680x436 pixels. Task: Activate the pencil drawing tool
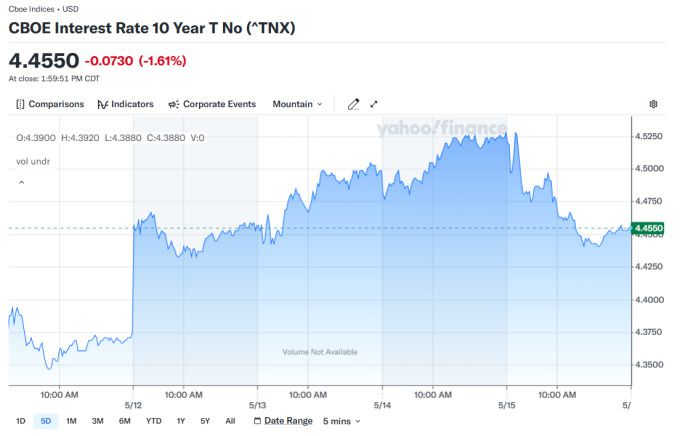[353, 104]
